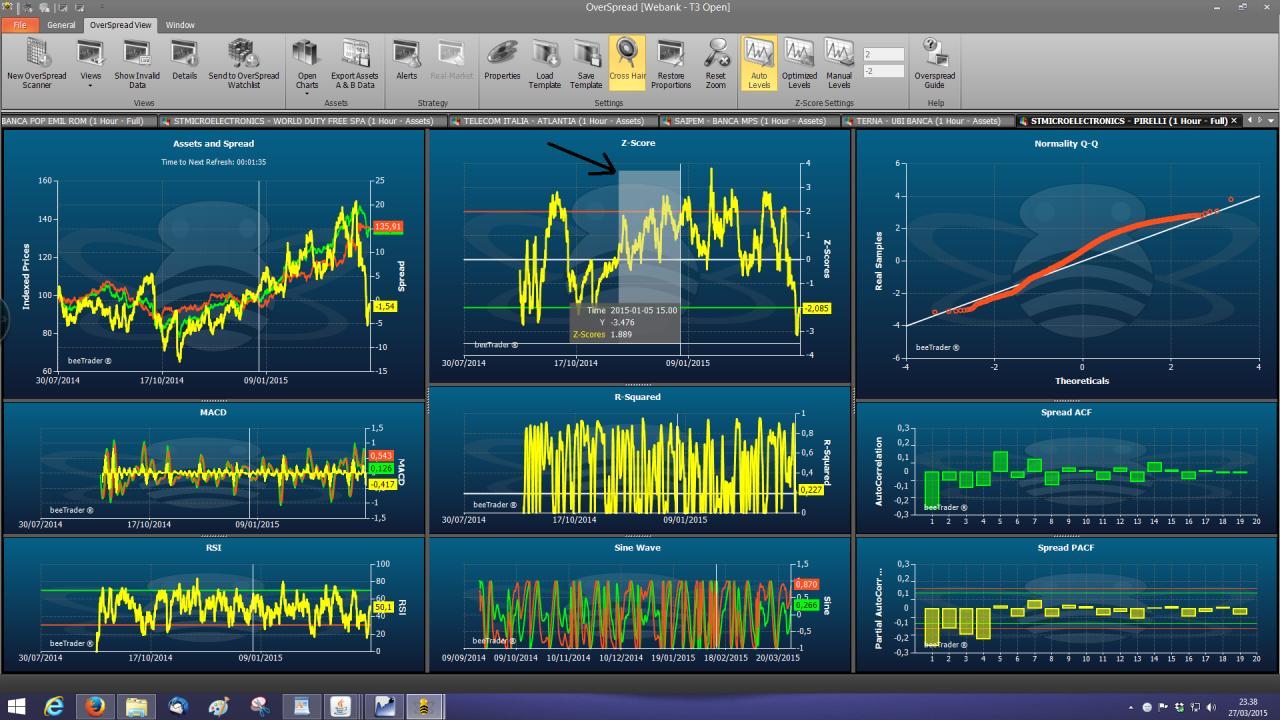Send to OverSpread Watchlist
1280x720 pixels.
pos(244,64)
